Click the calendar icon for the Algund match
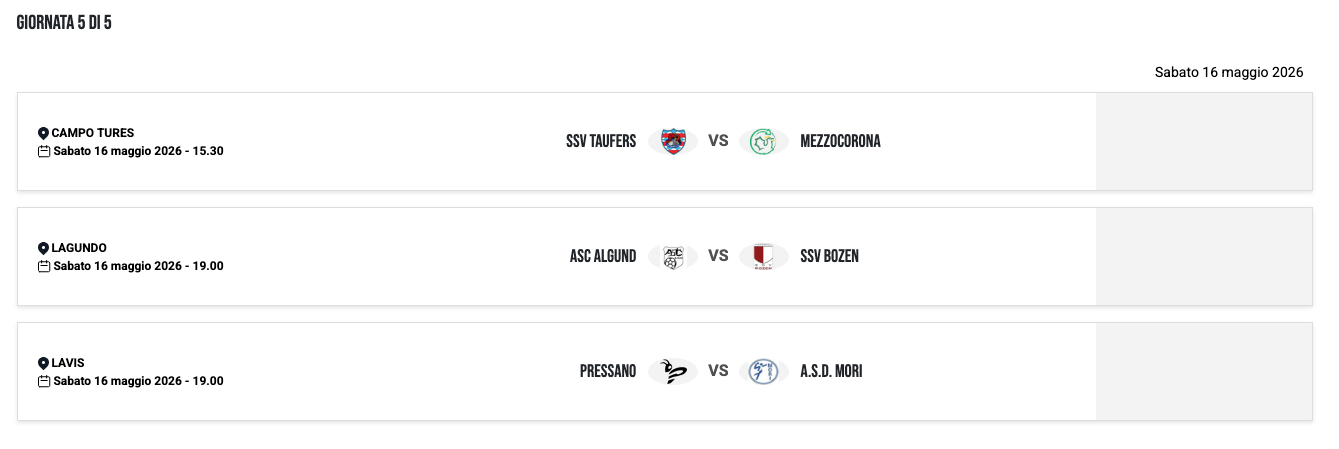1339x449 pixels. [44, 266]
